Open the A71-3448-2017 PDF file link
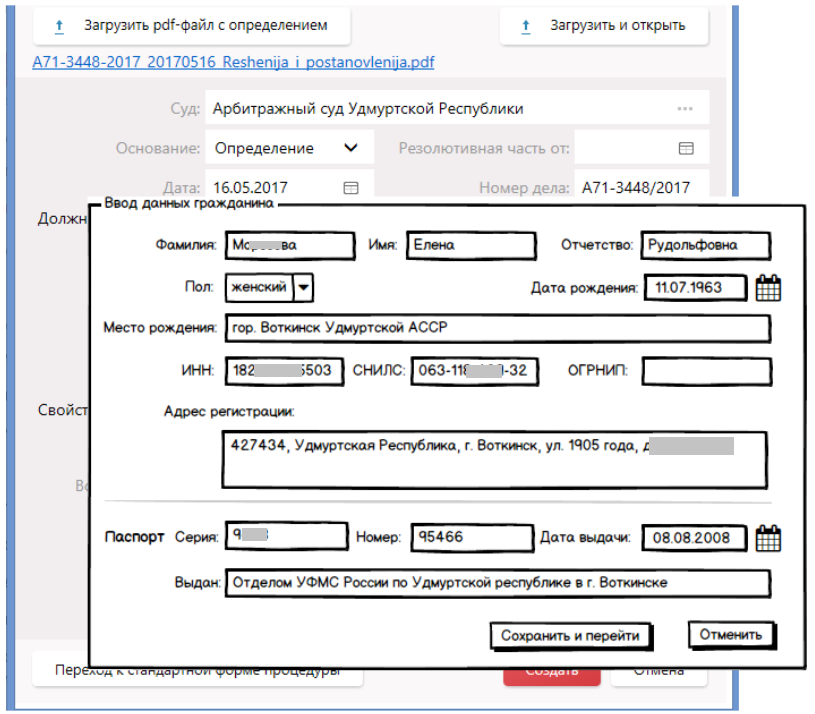 coord(233,62)
